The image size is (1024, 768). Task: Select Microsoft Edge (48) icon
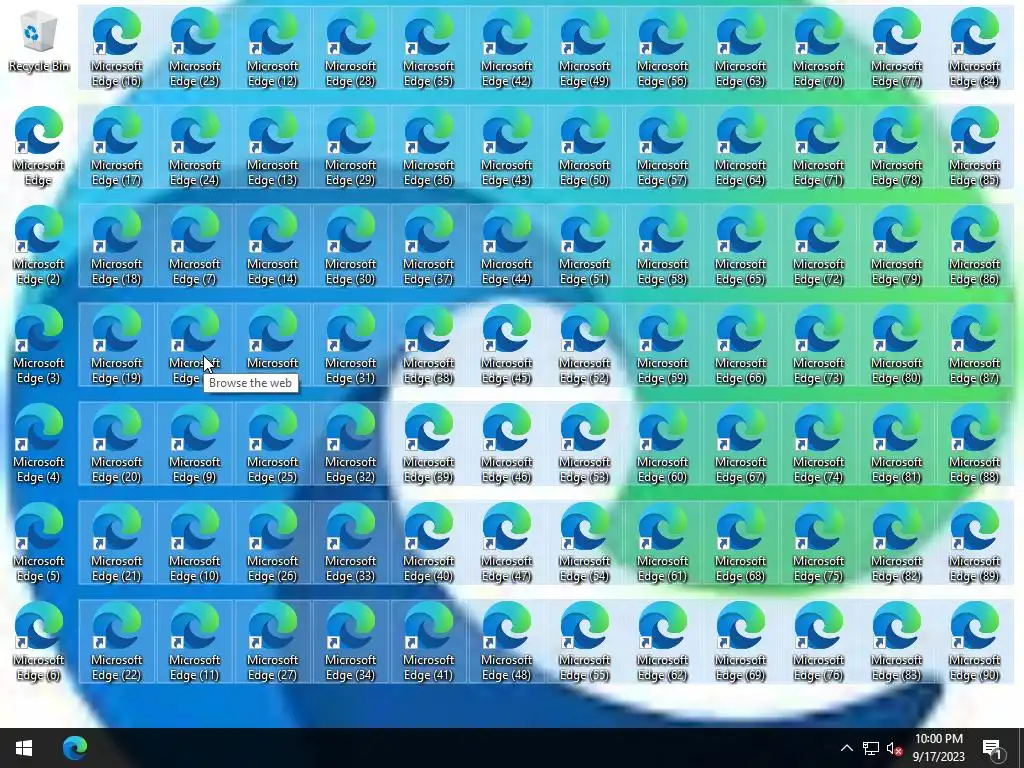coord(506,642)
